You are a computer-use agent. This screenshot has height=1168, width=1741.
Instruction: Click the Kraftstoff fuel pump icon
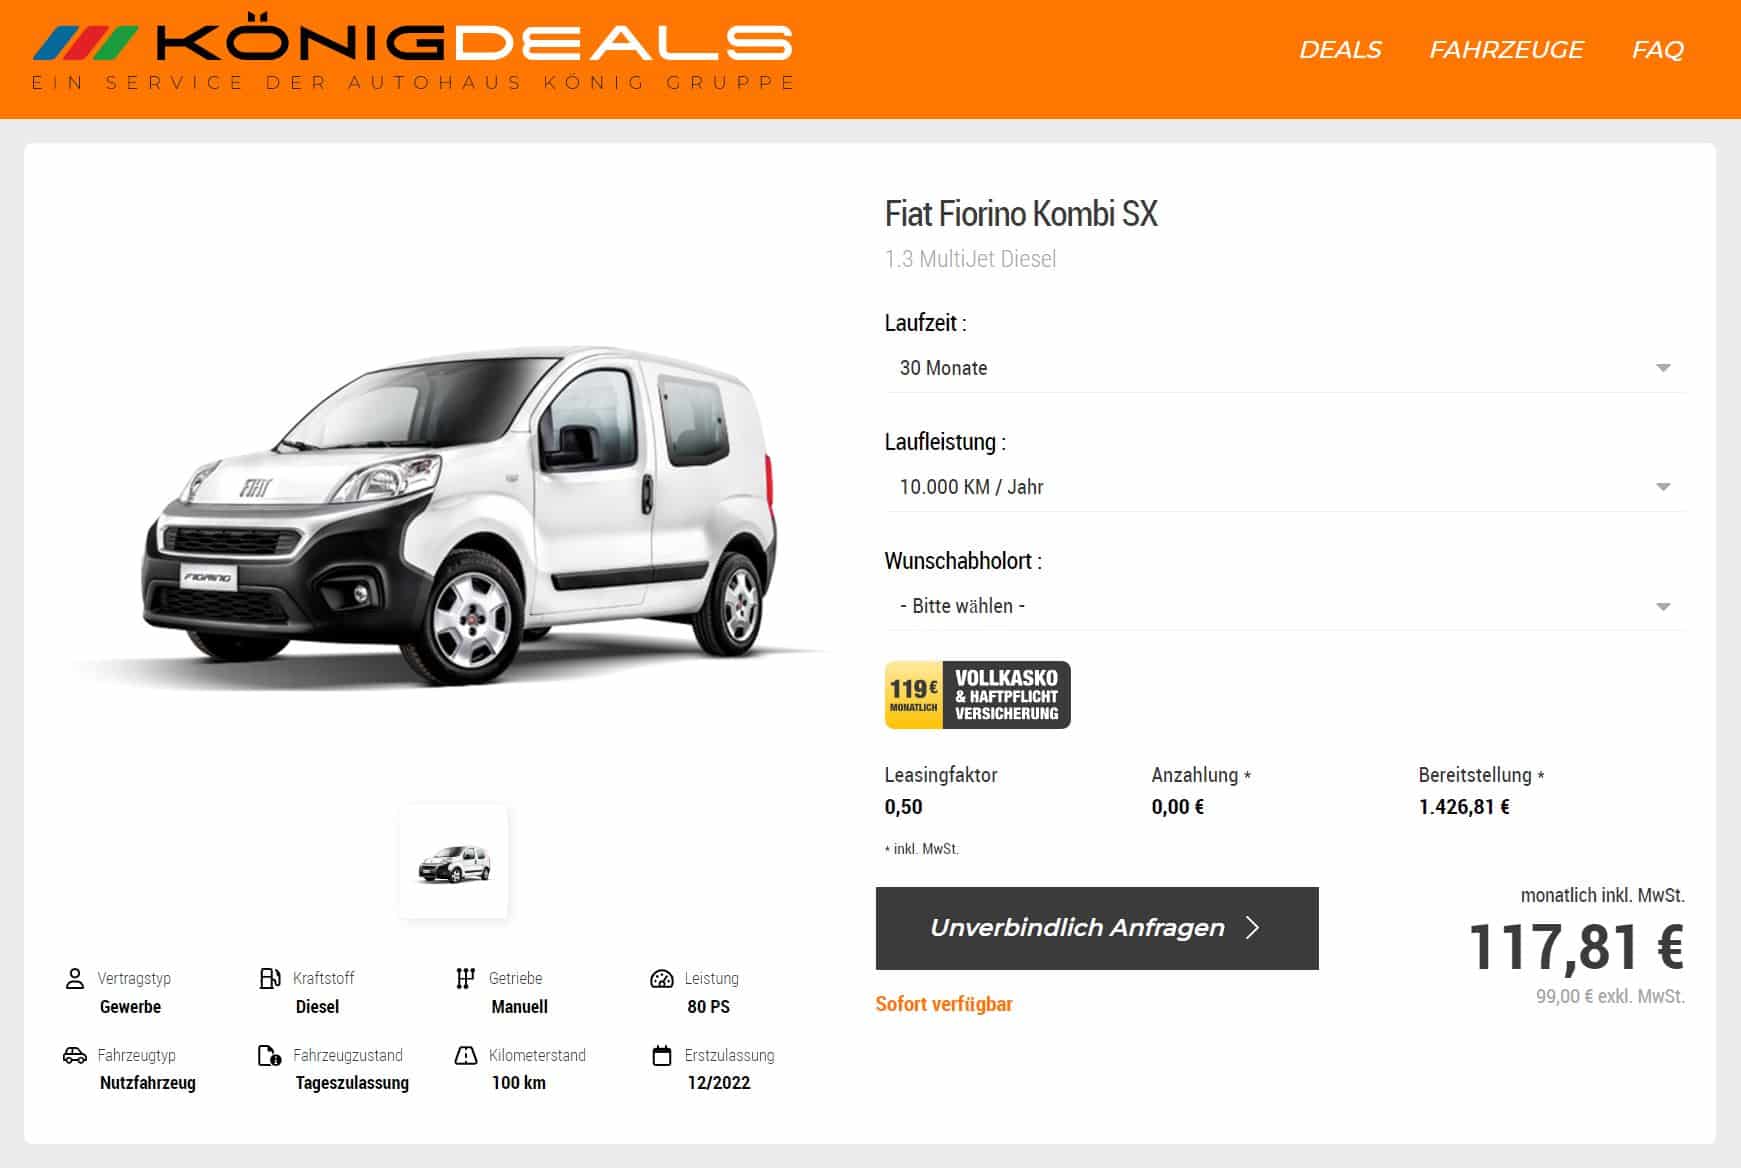[269, 978]
